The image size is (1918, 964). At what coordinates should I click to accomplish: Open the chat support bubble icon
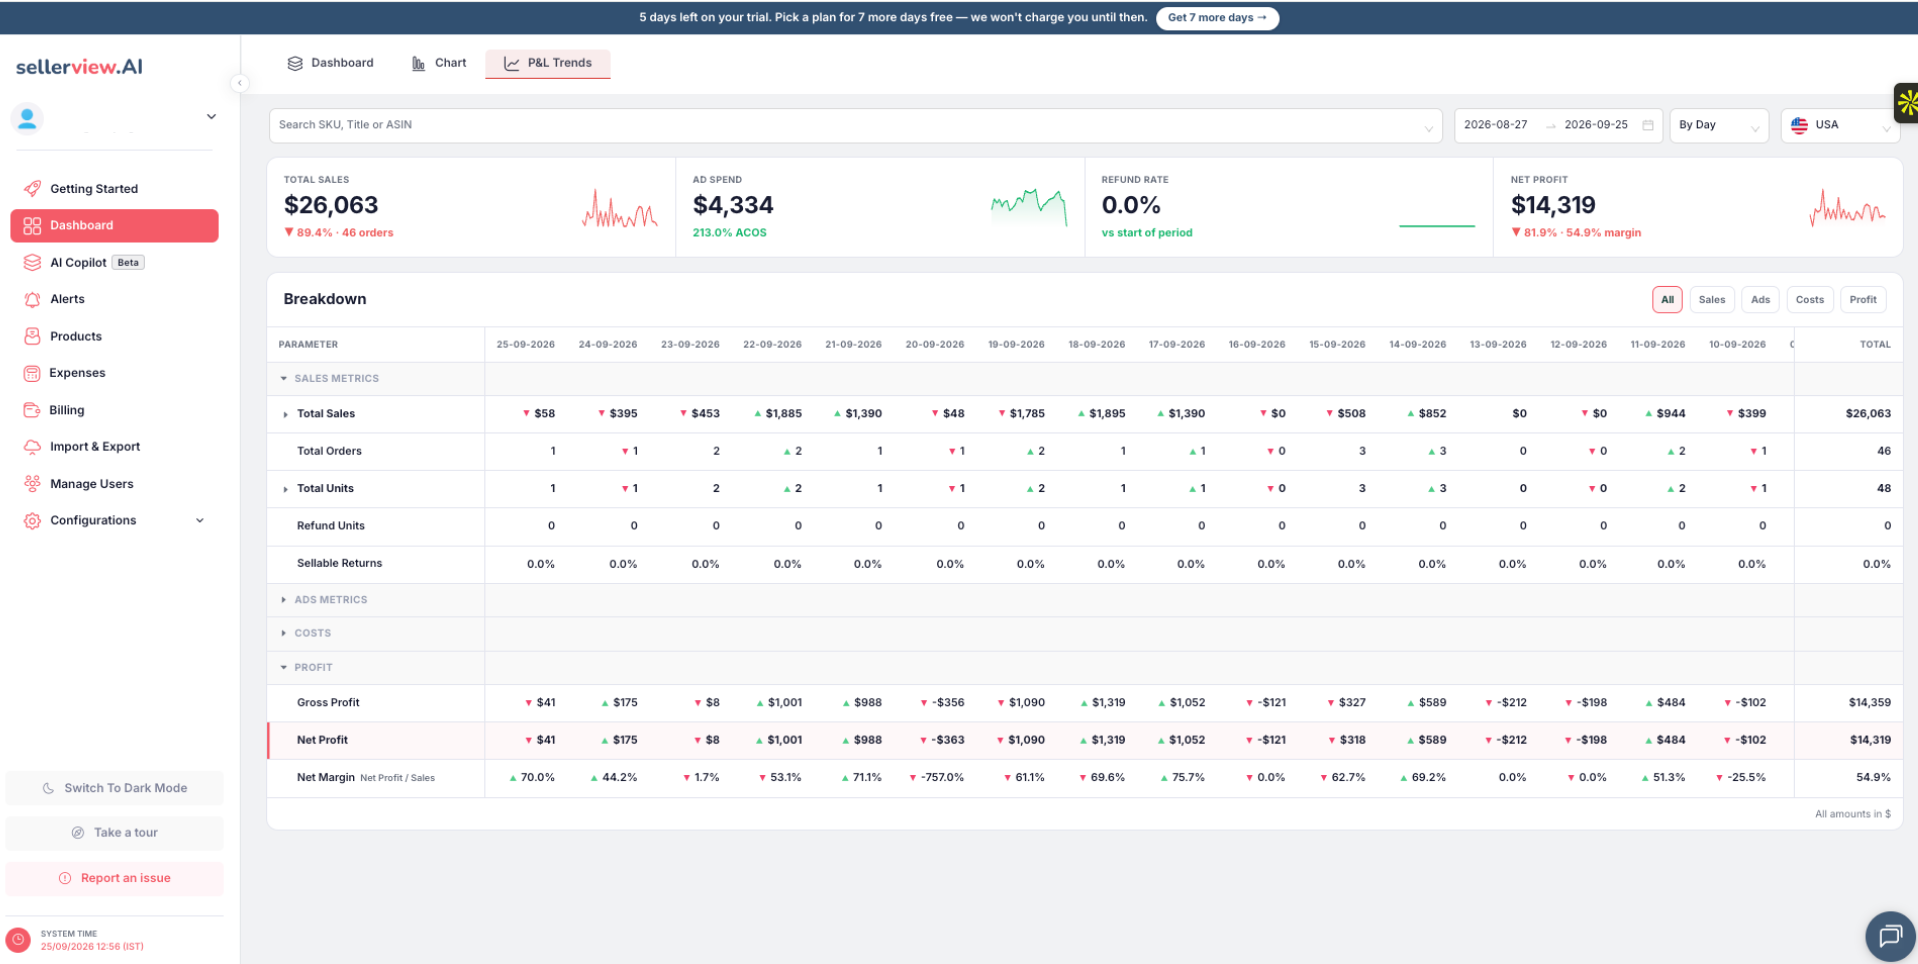tap(1890, 936)
